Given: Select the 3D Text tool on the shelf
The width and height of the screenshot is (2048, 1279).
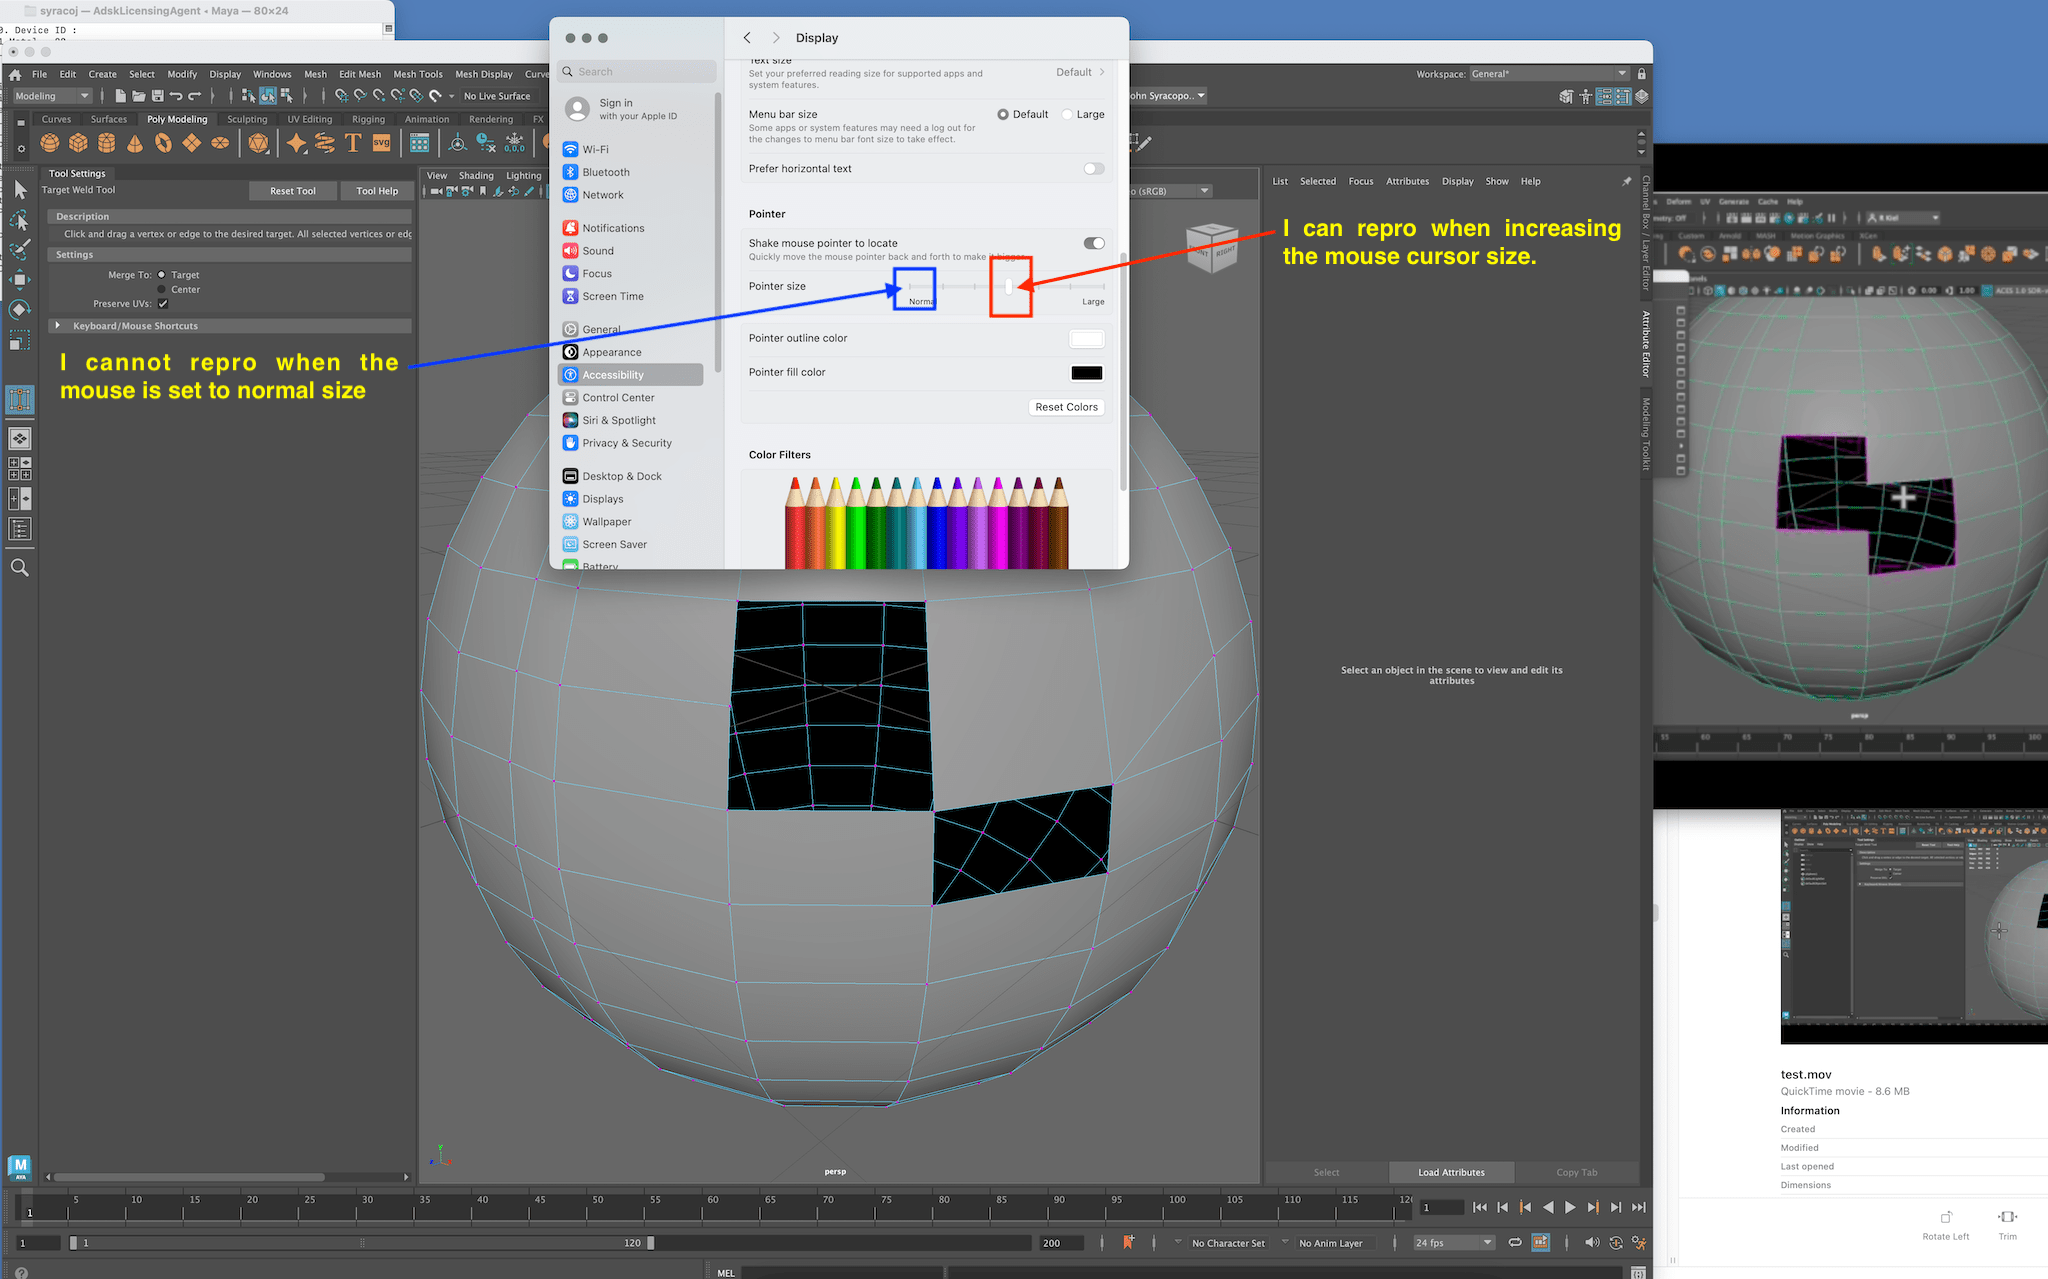Looking at the screenshot, I should pos(352,143).
